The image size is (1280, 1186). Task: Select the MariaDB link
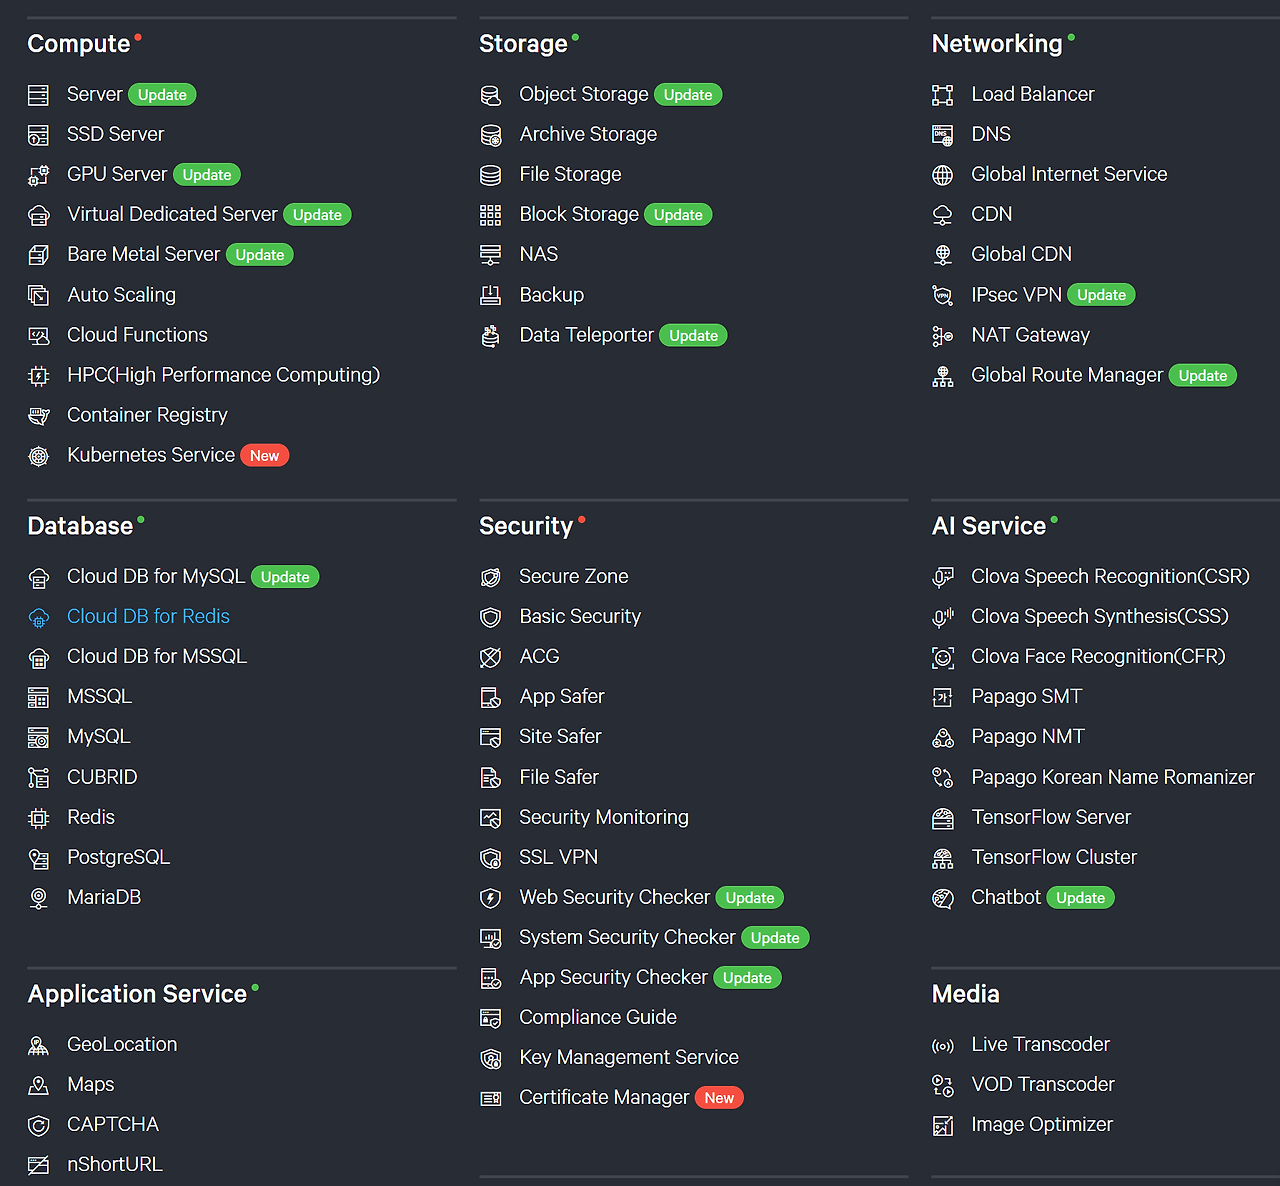tap(104, 897)
